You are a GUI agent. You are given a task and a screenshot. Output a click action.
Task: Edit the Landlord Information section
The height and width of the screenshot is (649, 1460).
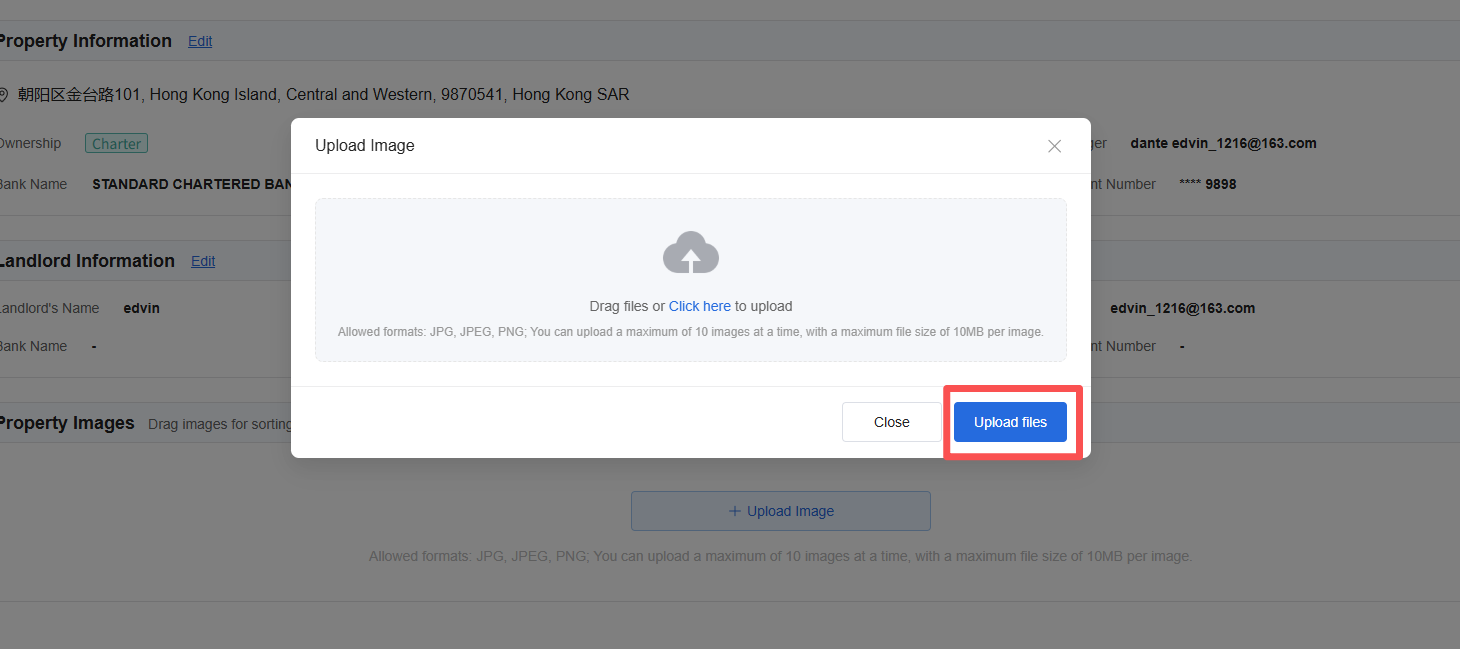pos(203,261)
